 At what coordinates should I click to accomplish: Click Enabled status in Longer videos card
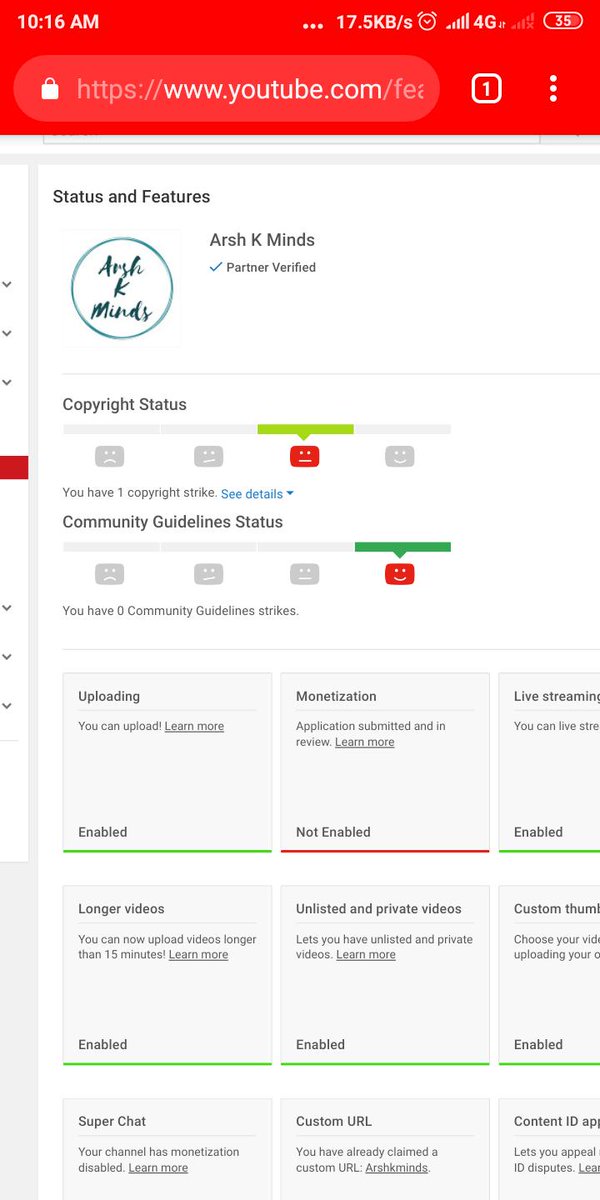103,1045
